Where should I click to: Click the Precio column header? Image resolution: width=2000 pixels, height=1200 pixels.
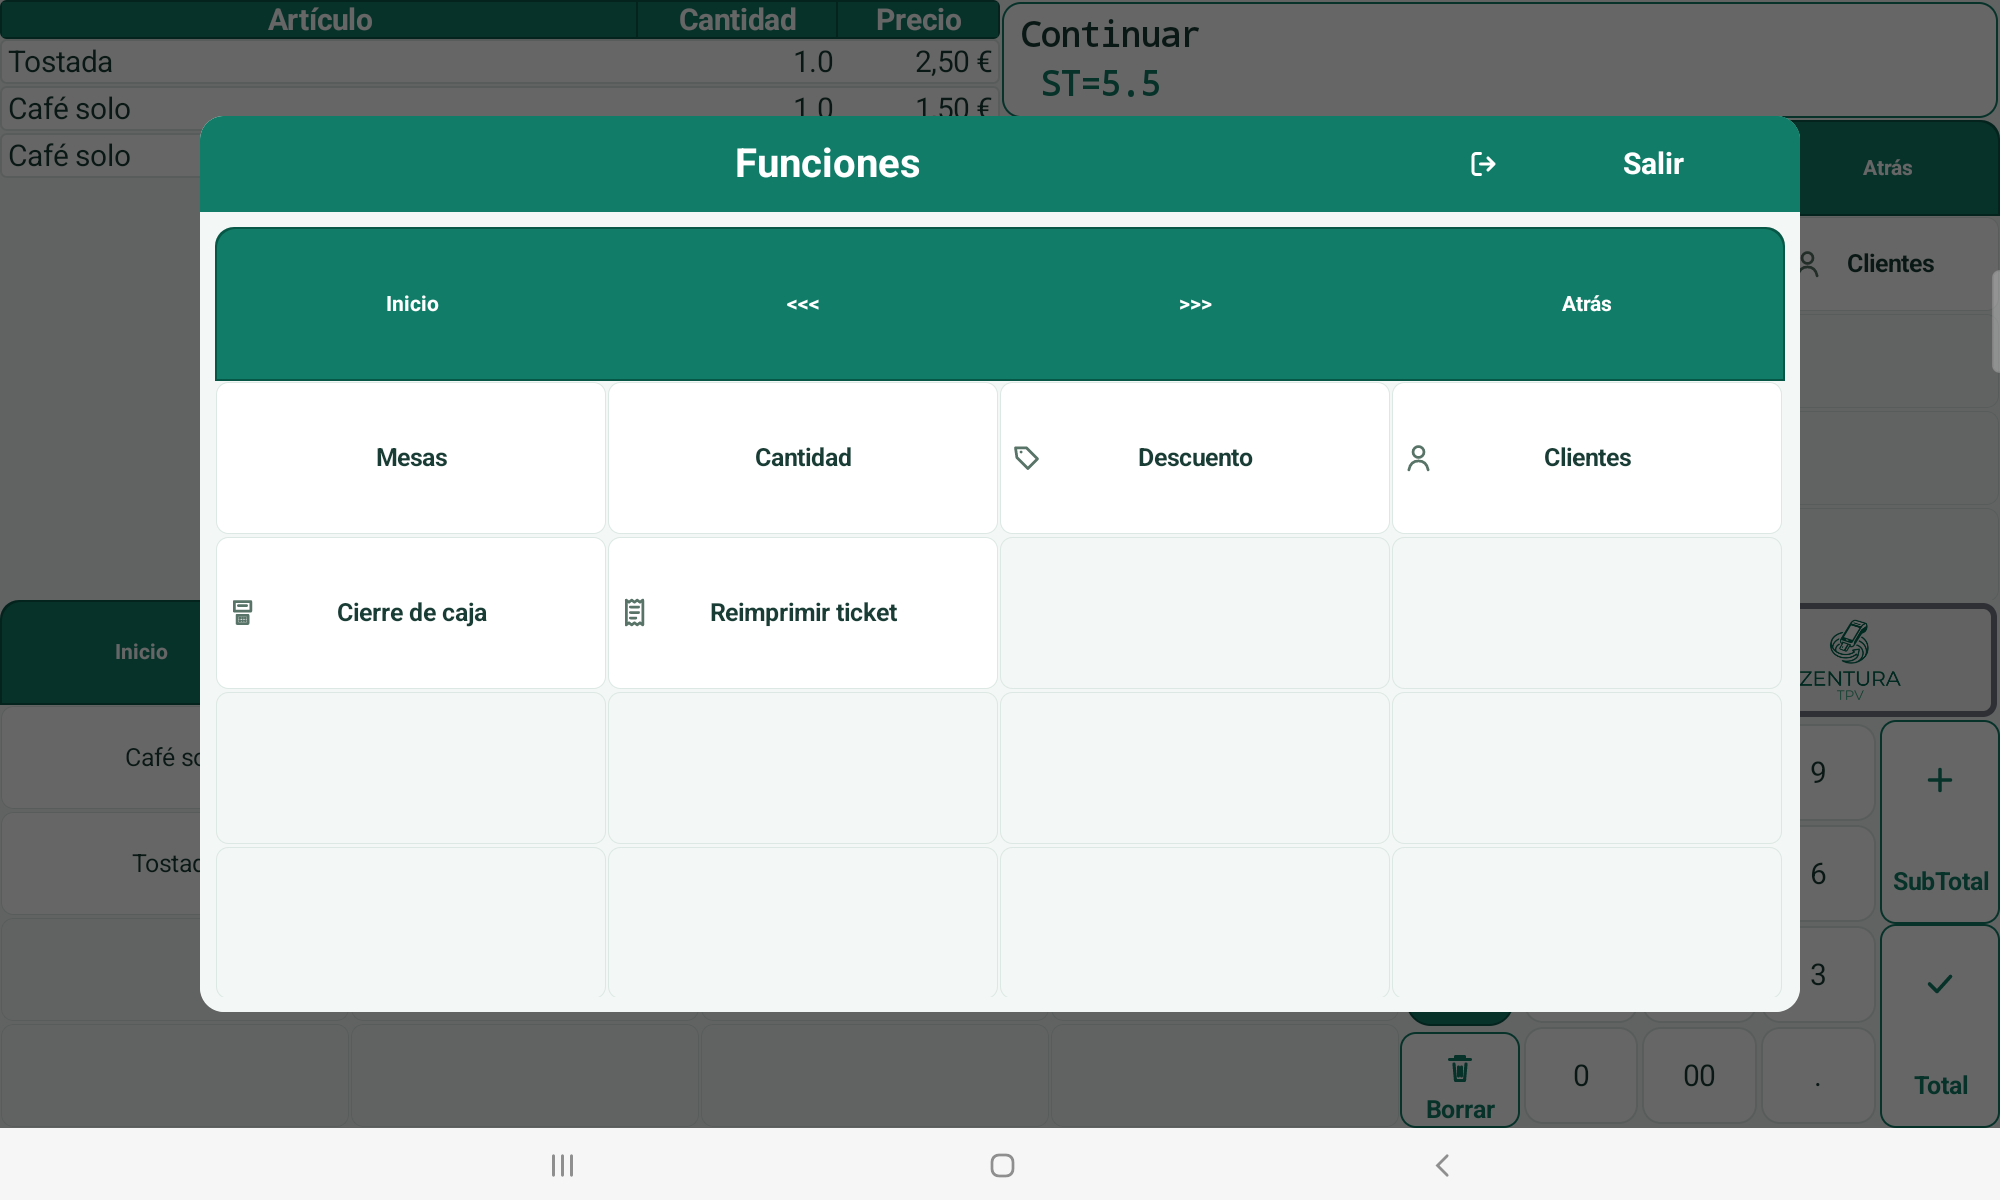[x=918, y=20]
